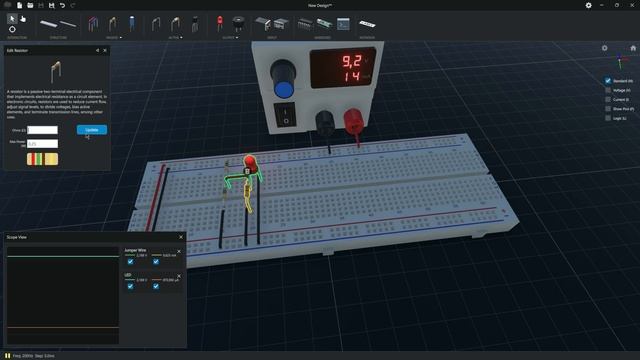The image size is (640, 360).
Task: Click the Ohms value input field
Action: [42, 130]
